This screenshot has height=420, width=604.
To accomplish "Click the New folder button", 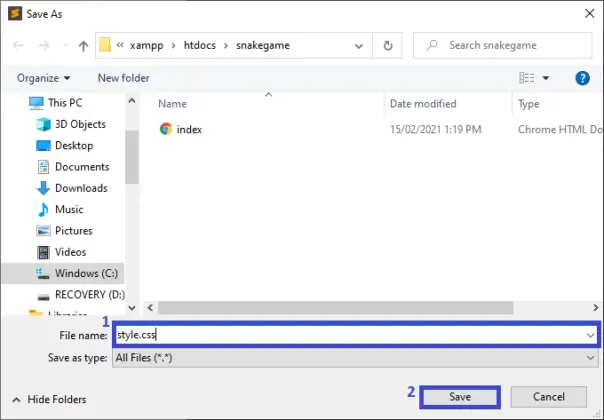I will (123, 78).
